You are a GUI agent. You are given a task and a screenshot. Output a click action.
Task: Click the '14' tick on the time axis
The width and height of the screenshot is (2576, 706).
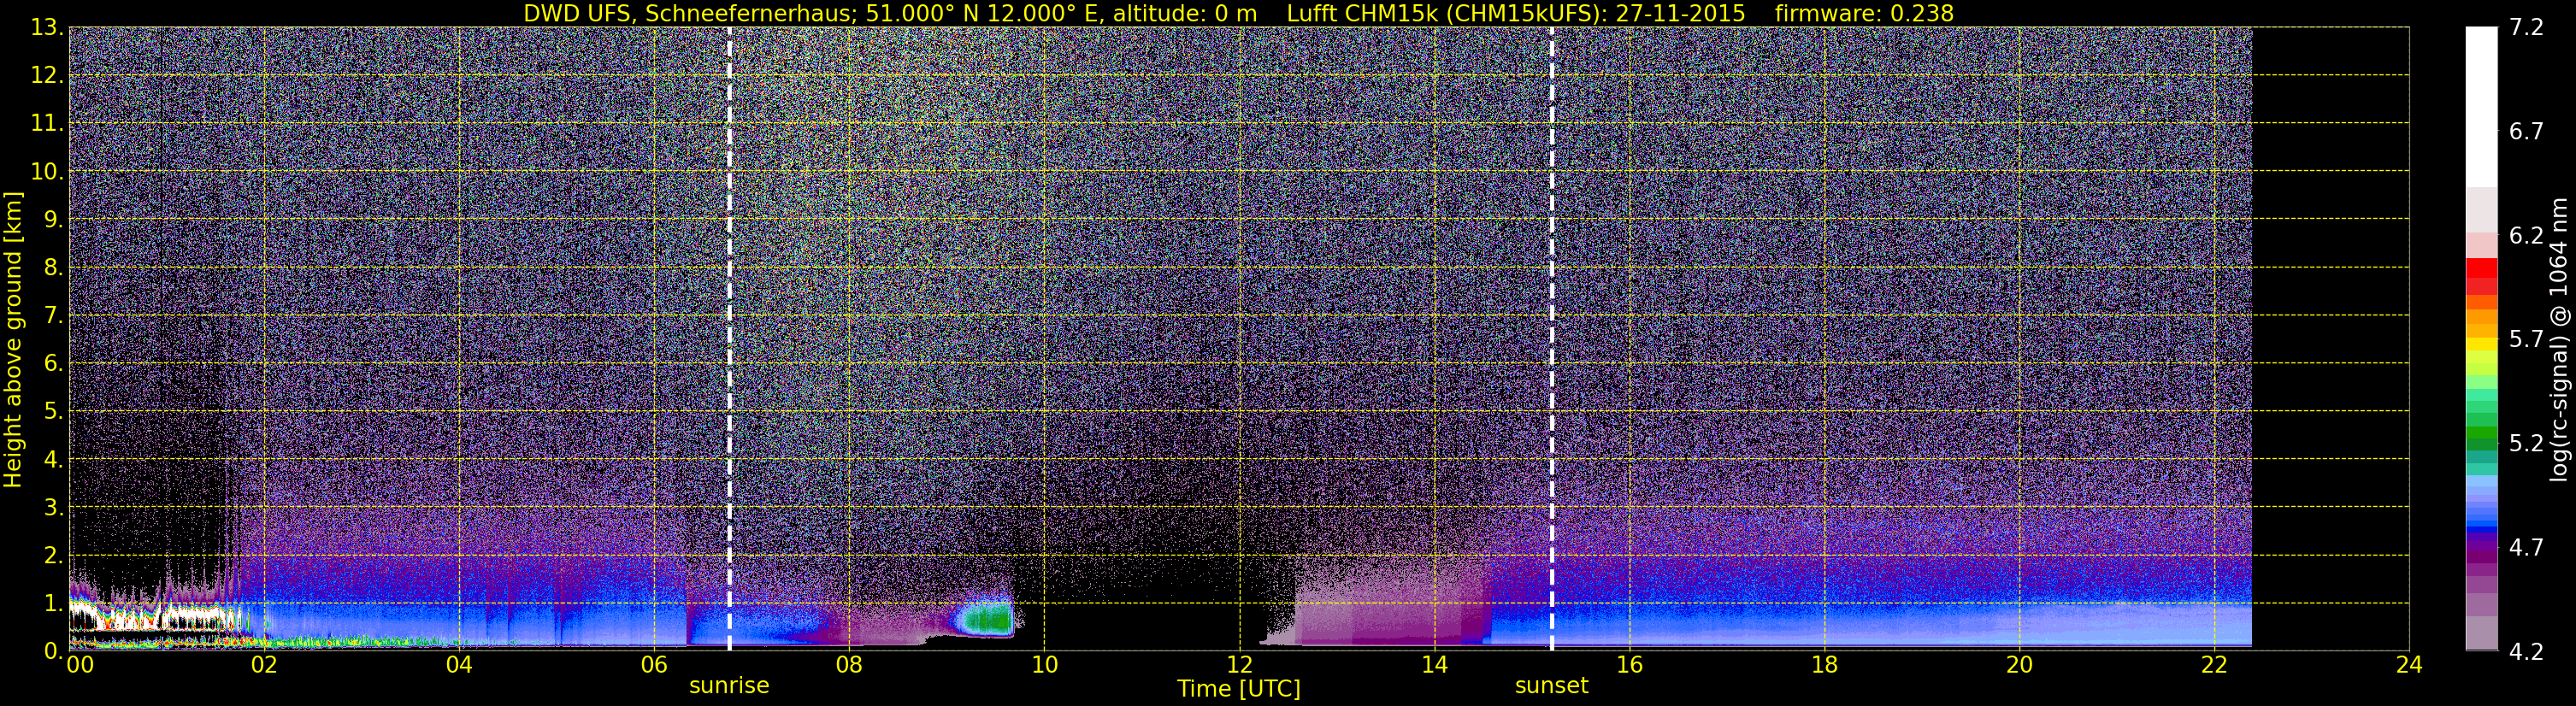pyautogui.click(x=1434, y=665)
